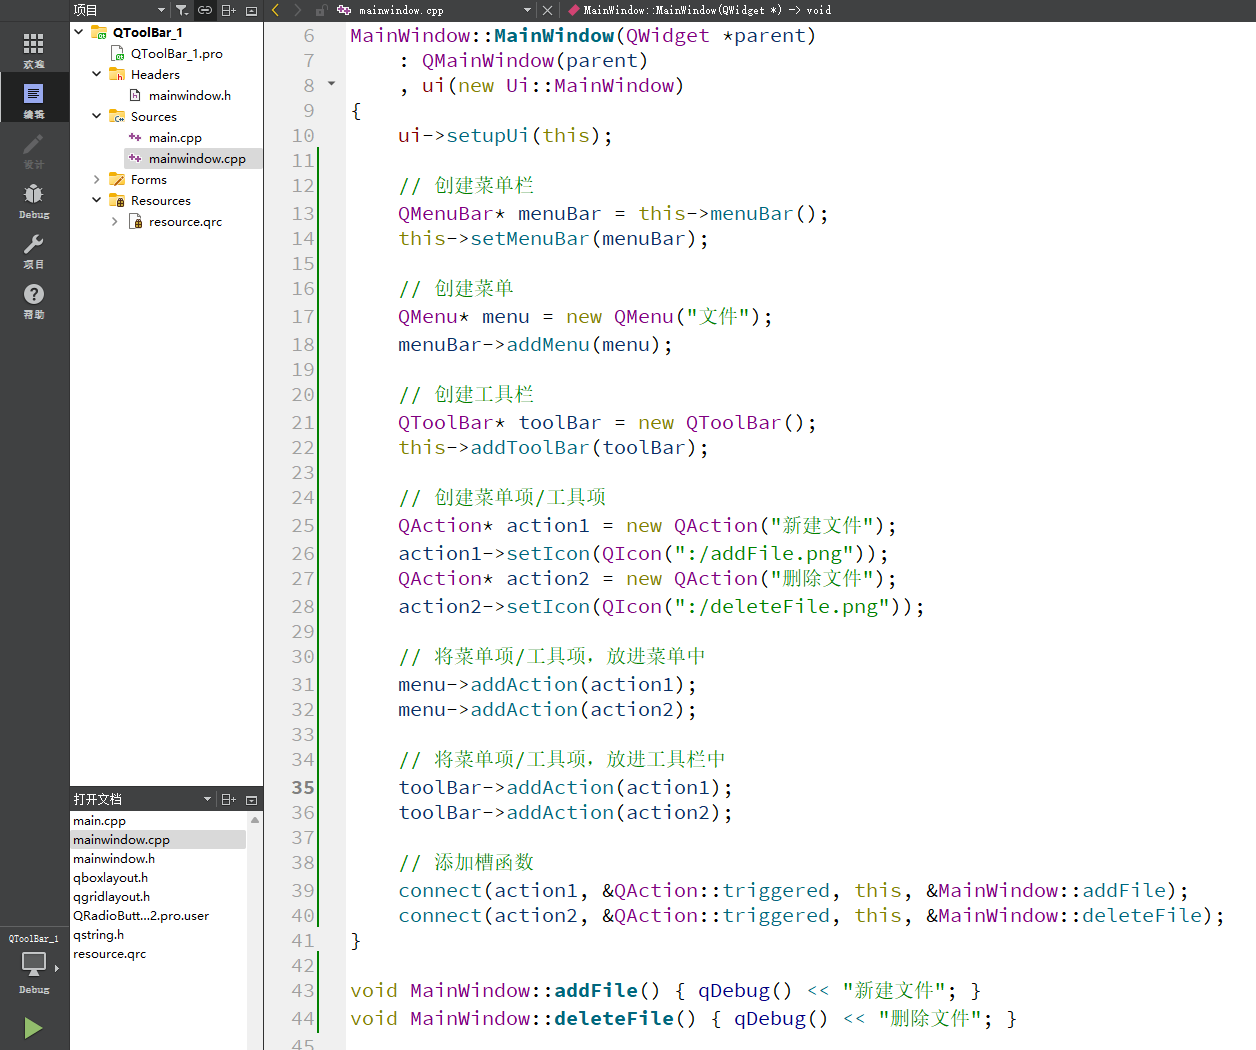This screenshot has width=1256, height=1050.
Task: Select mainwindow.h in Headers
Action: 190,95
